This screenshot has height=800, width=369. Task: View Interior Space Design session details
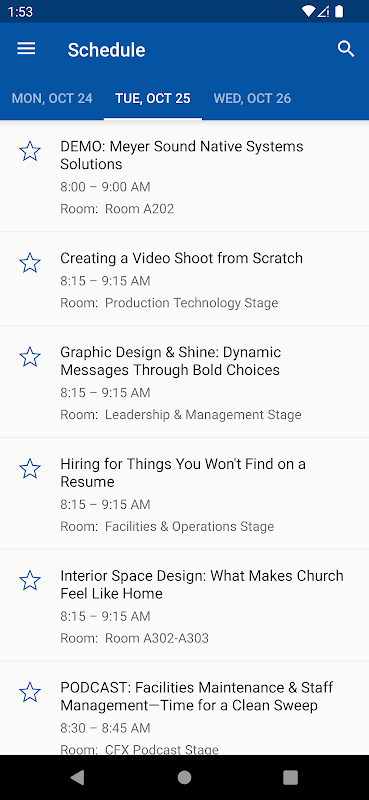184,605
